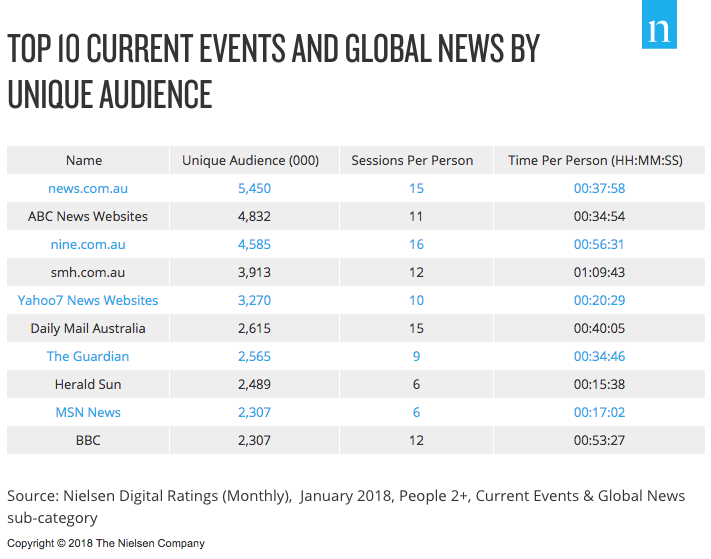Click the 00:15:38 time value

(x=599, y=384)
